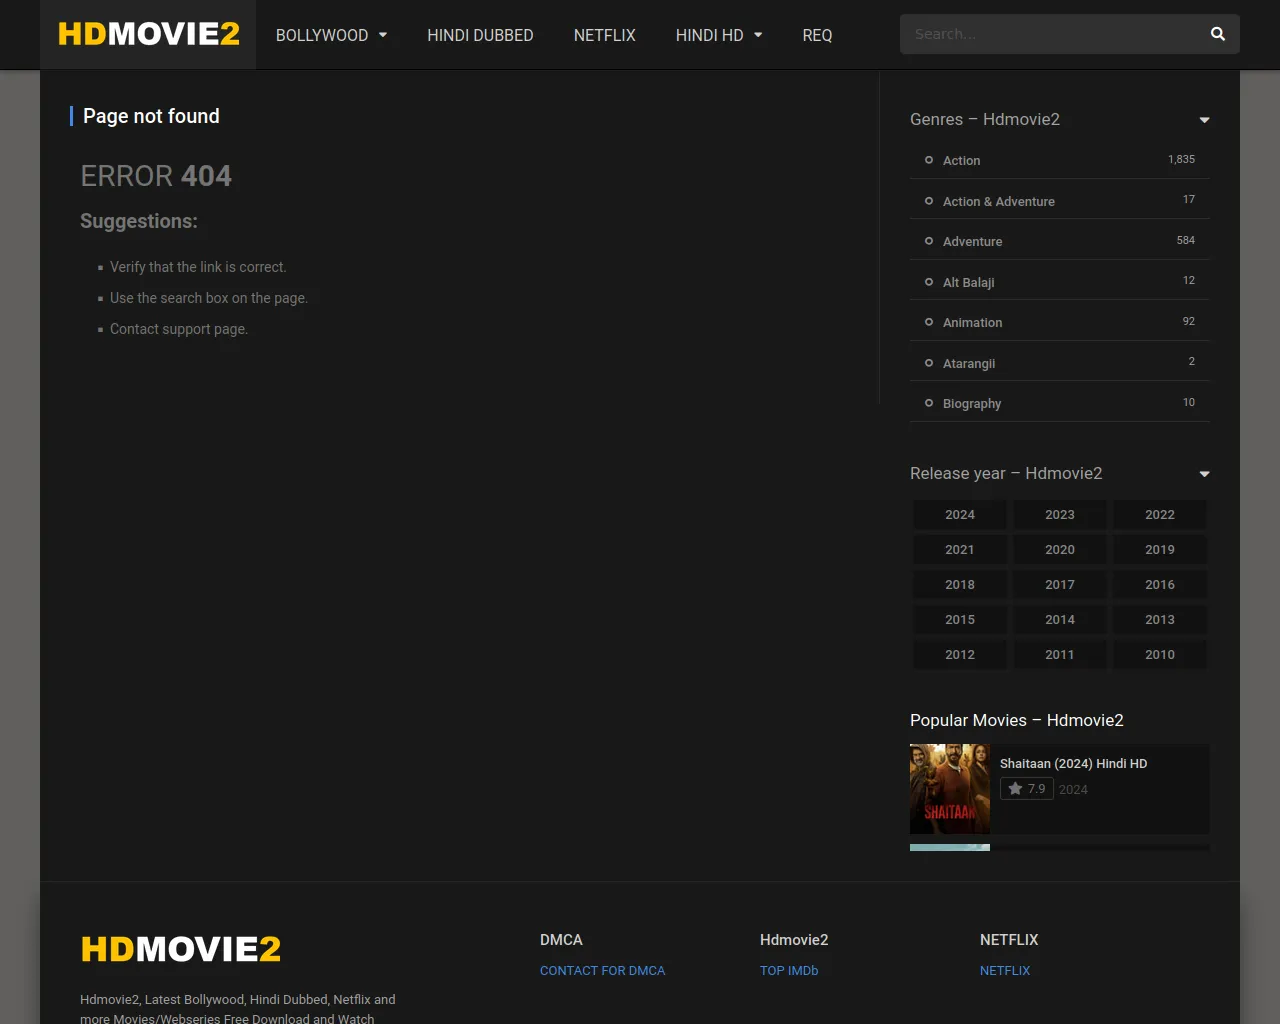Screen dimensions: 1280x1024
Task: Click the HDMOVIE2 header logo
Action: [x=148, y=34]
